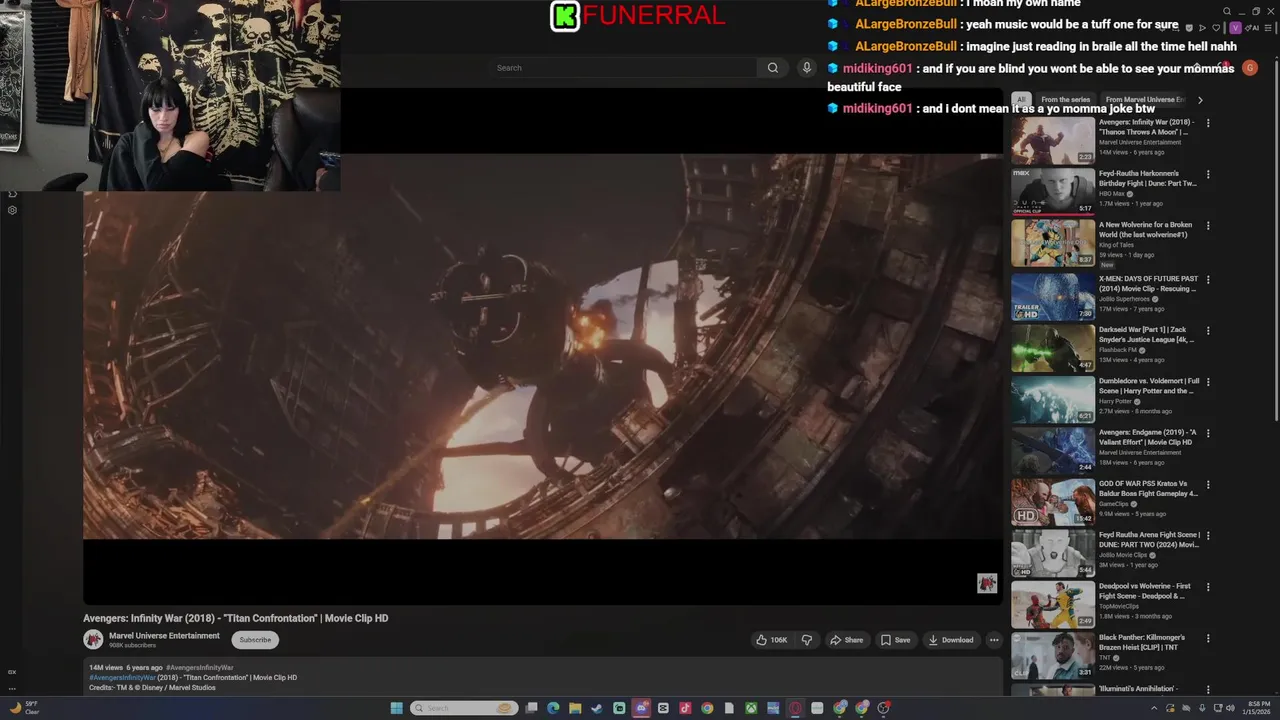Open Feyd-Rautha Harkonnen's Birthday Fight video thumbnail
Viewport: 1280px width, 720px height.
(x=1053, y=191)
